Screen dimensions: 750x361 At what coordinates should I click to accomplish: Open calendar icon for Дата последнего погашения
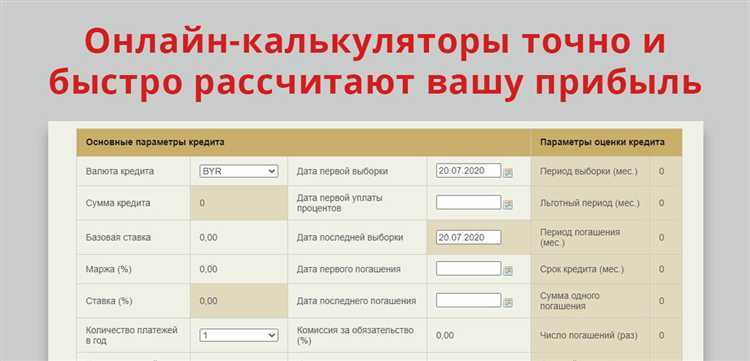pyautogui.click(x=508, y=302)
